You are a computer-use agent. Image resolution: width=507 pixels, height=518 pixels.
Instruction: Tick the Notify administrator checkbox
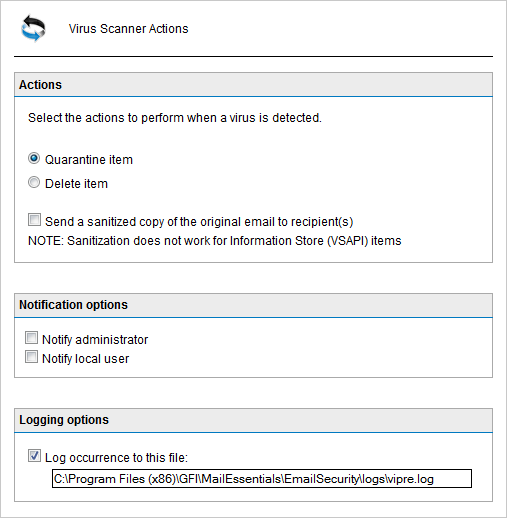point(31,338)
